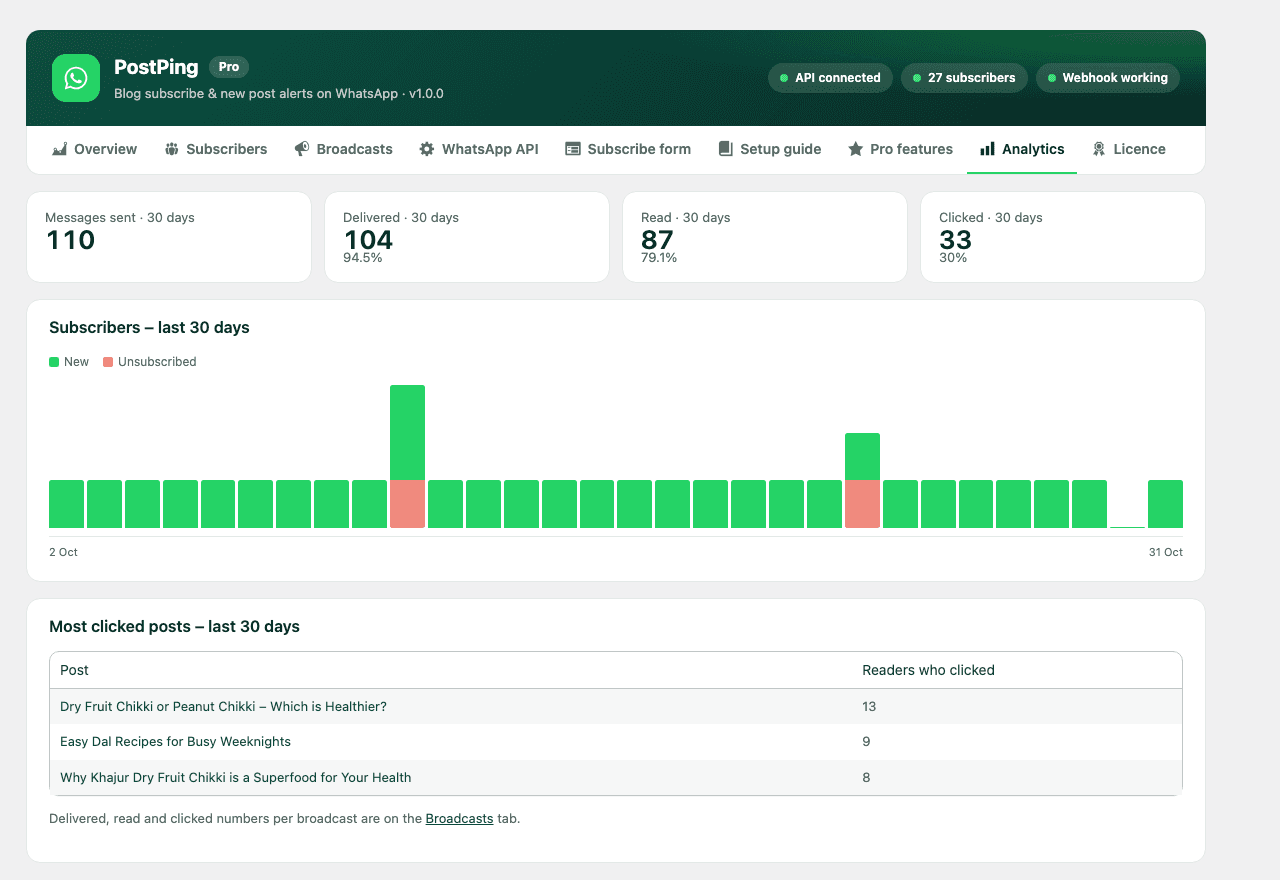Image resolution: width=1280 pixels, height=880 pixels.
Task: Open the Overview tab
Action: click(95, 149)
